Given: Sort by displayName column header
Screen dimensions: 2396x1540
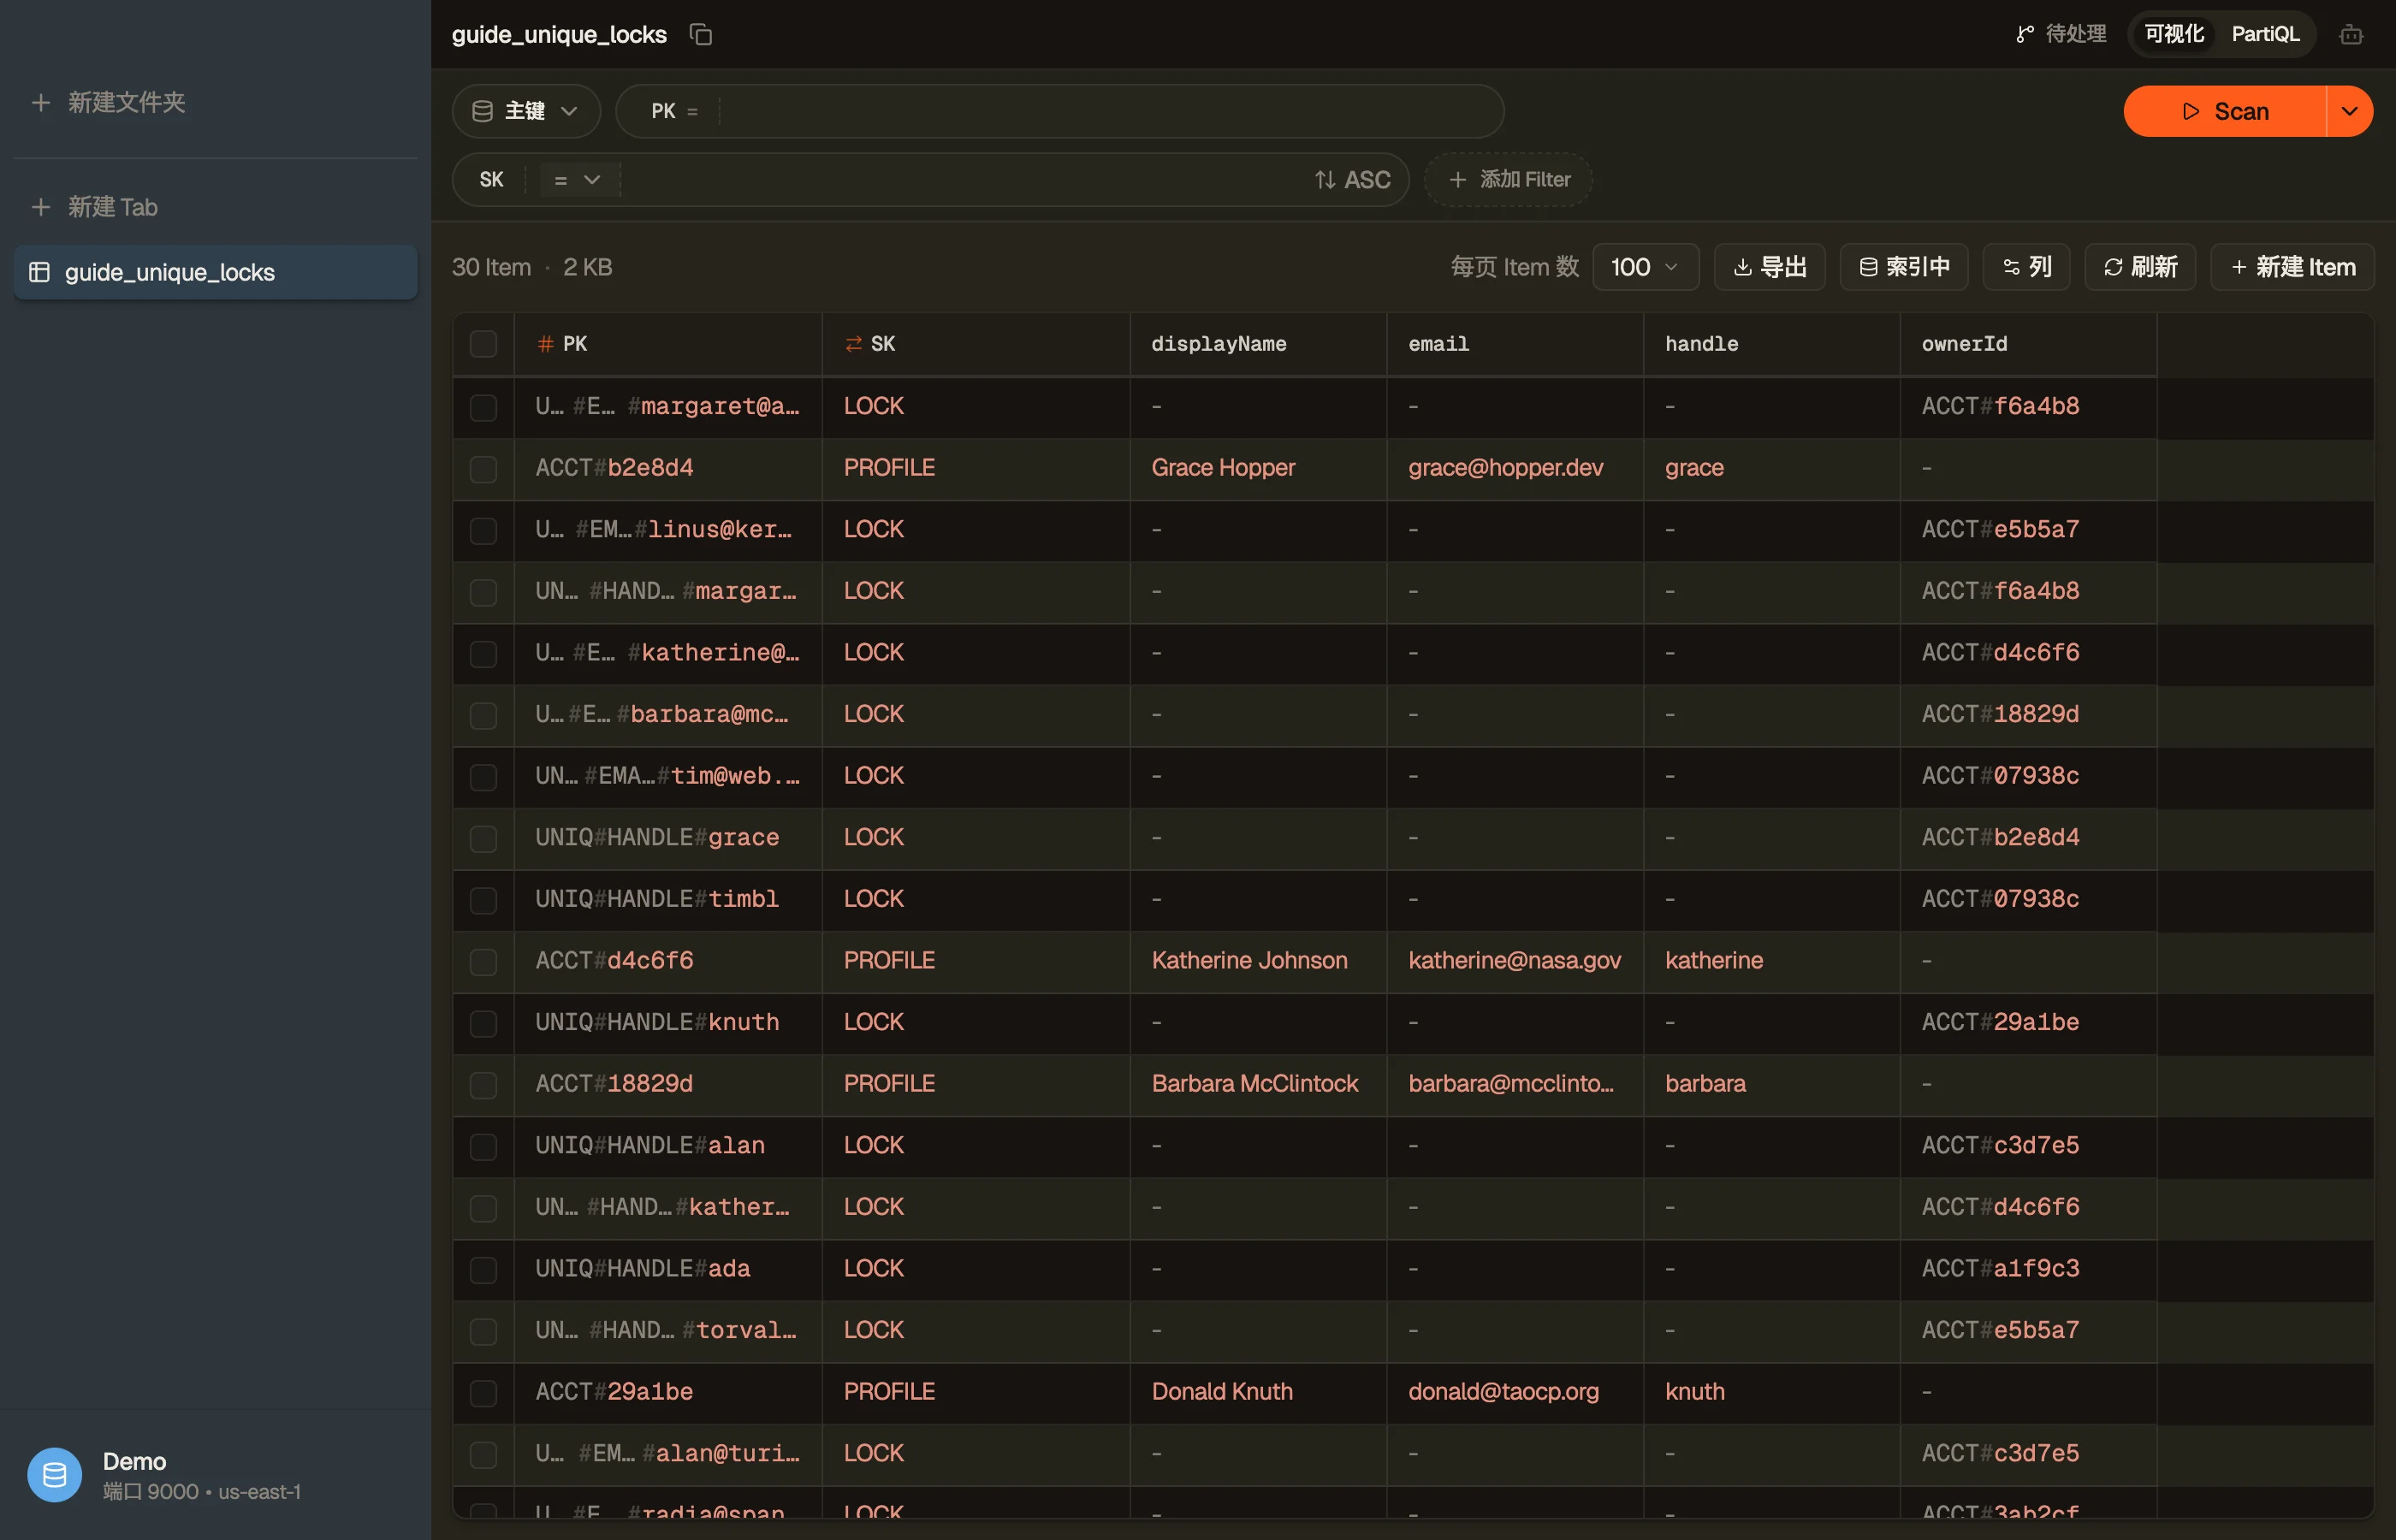Looking at the screenshot, I should pyautogui.click(x=1258, y=344).
